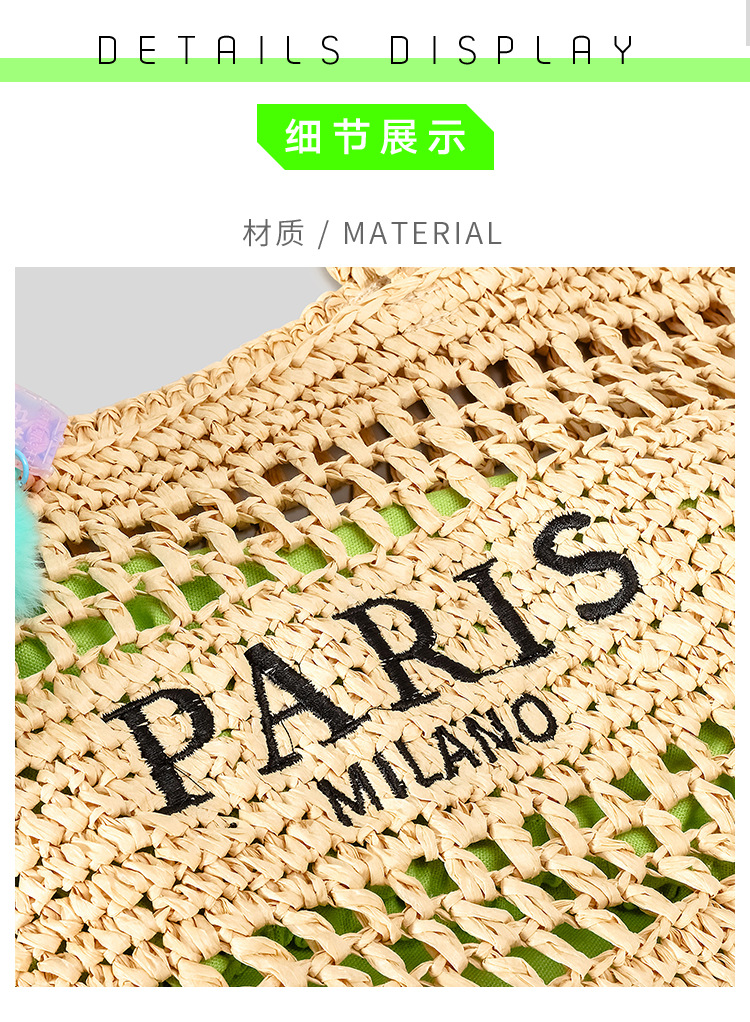Click the teal fluffy pom-pom

pyautogui.click(x=26, y=554)
